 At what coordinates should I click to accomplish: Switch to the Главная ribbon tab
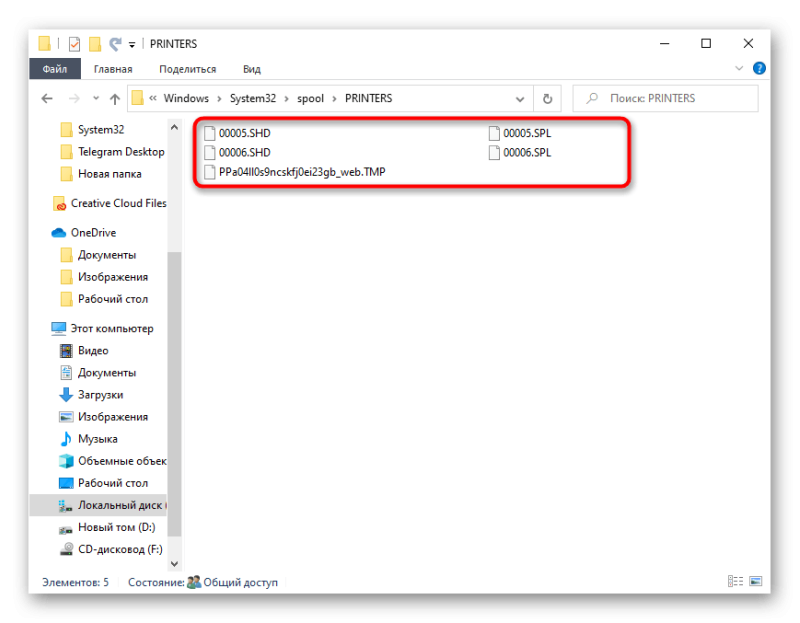(113, 69)
